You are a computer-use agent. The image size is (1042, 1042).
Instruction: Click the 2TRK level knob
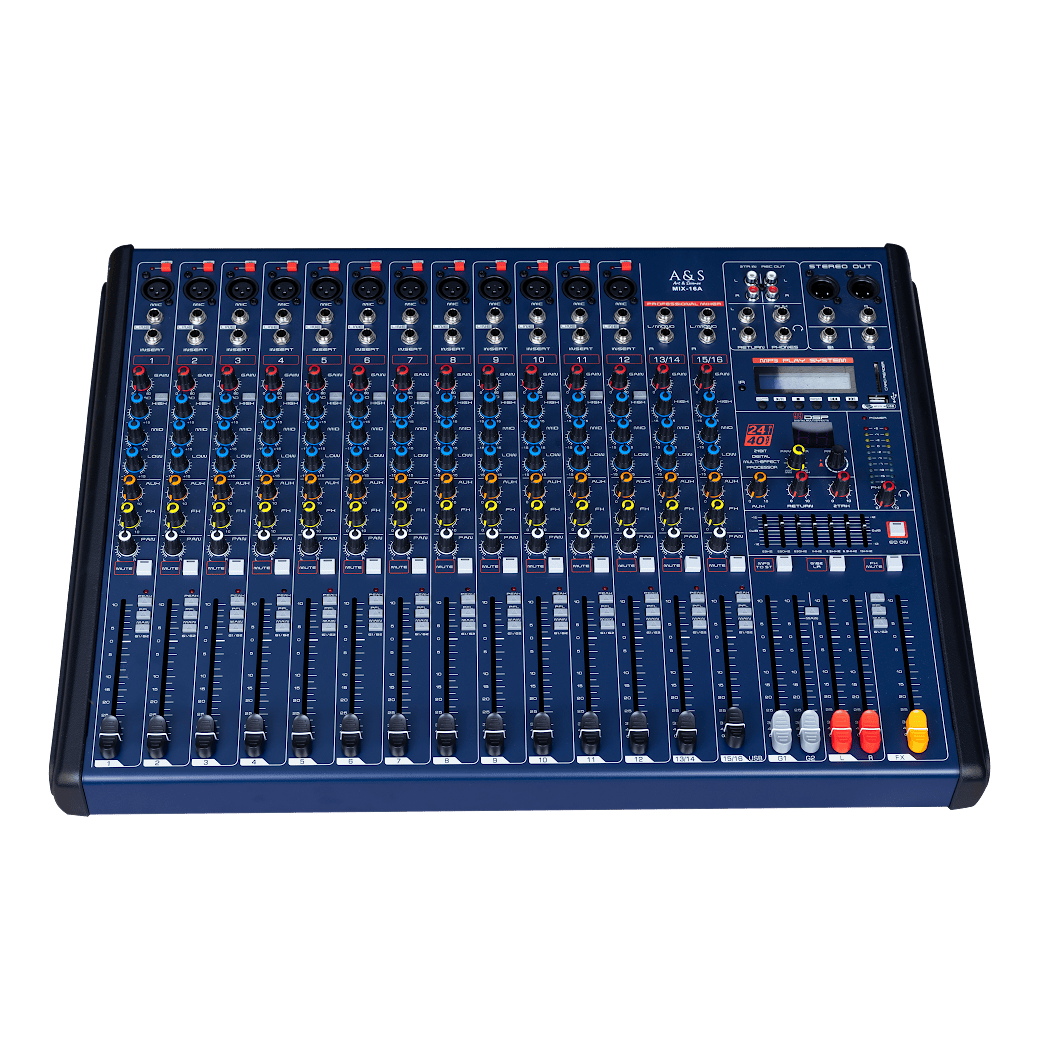(841, 483)
